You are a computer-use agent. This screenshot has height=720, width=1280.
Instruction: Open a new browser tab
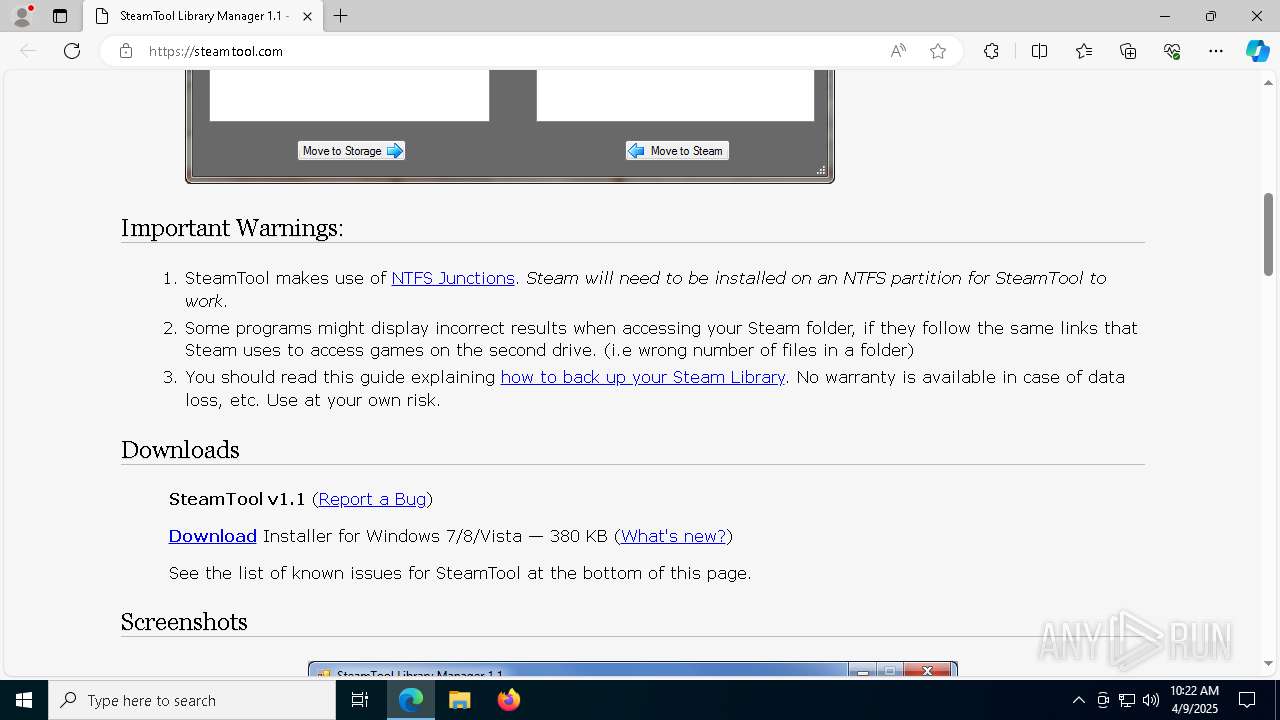tap(341, 16)
